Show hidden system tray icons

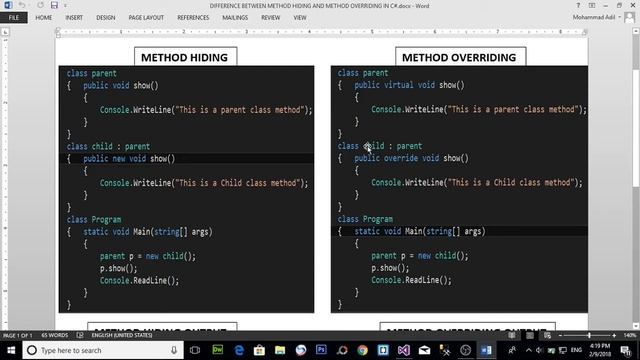pos(529,350)
